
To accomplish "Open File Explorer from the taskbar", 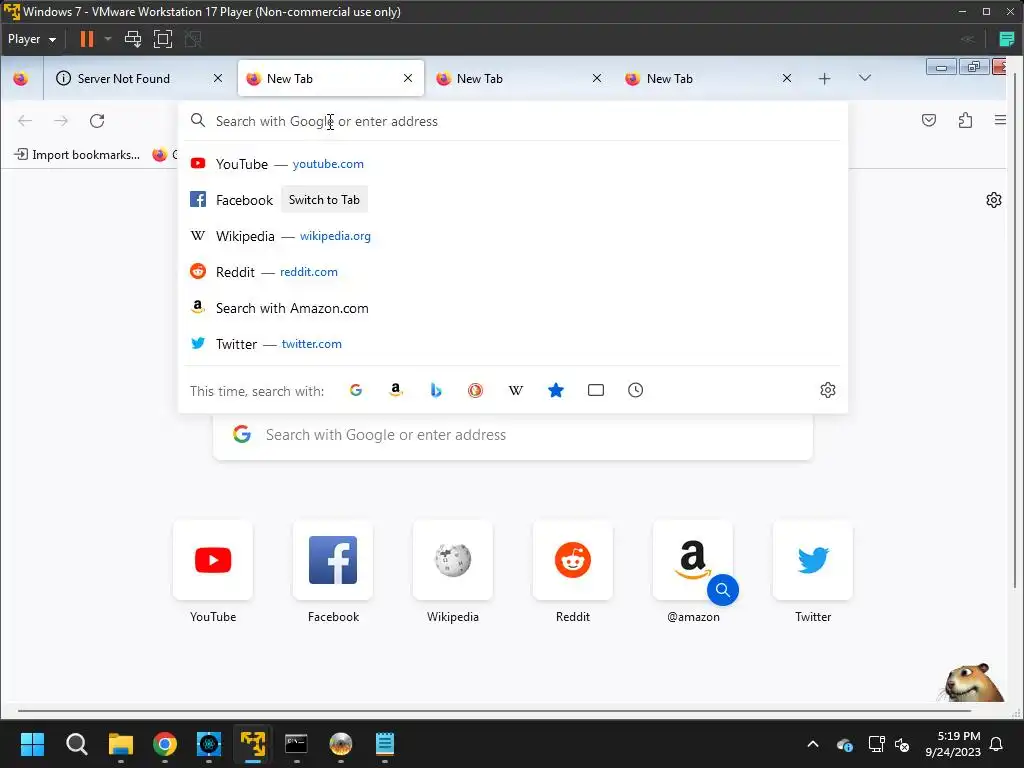I will [121, 744].
